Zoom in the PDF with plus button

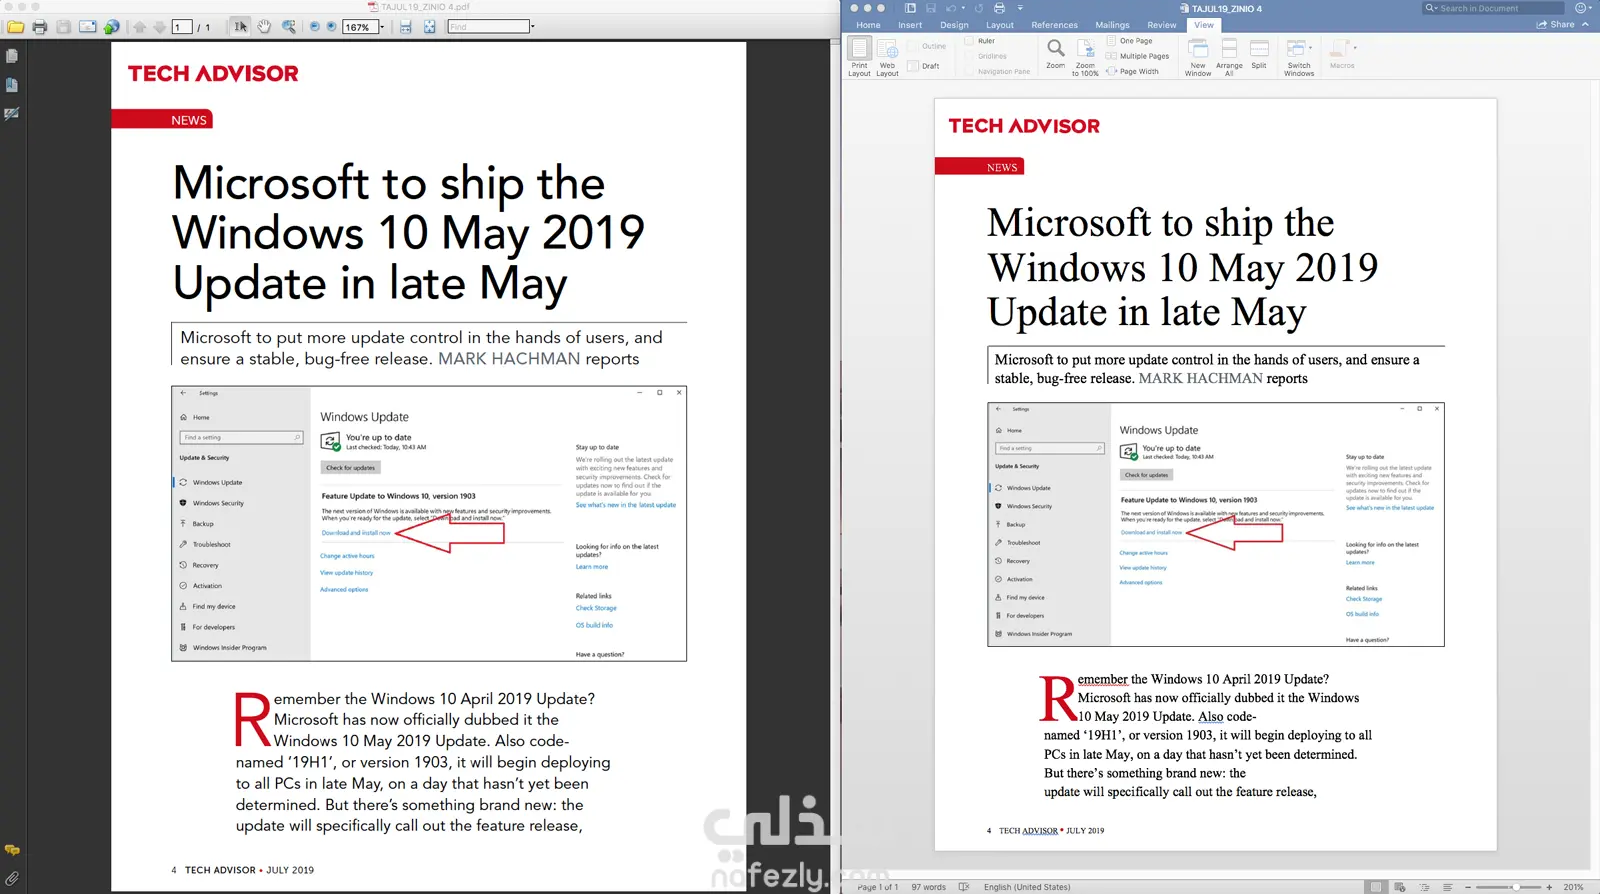[332, 27]
